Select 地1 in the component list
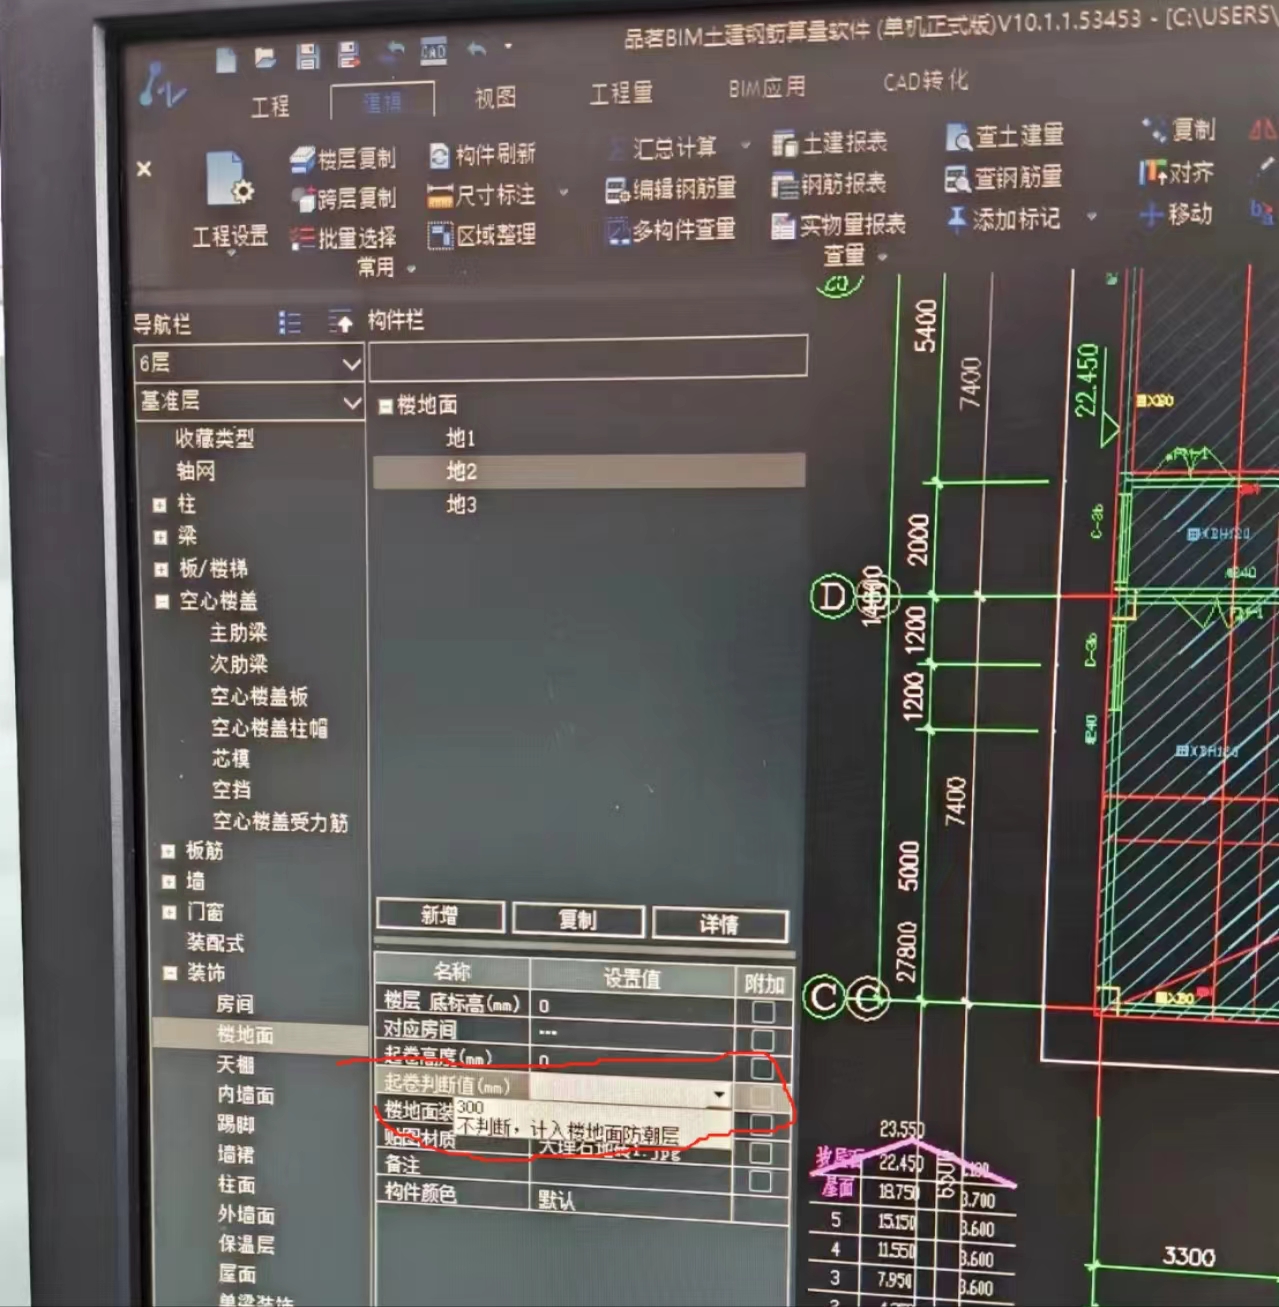1279x1307 pixels. pos(461,438)
